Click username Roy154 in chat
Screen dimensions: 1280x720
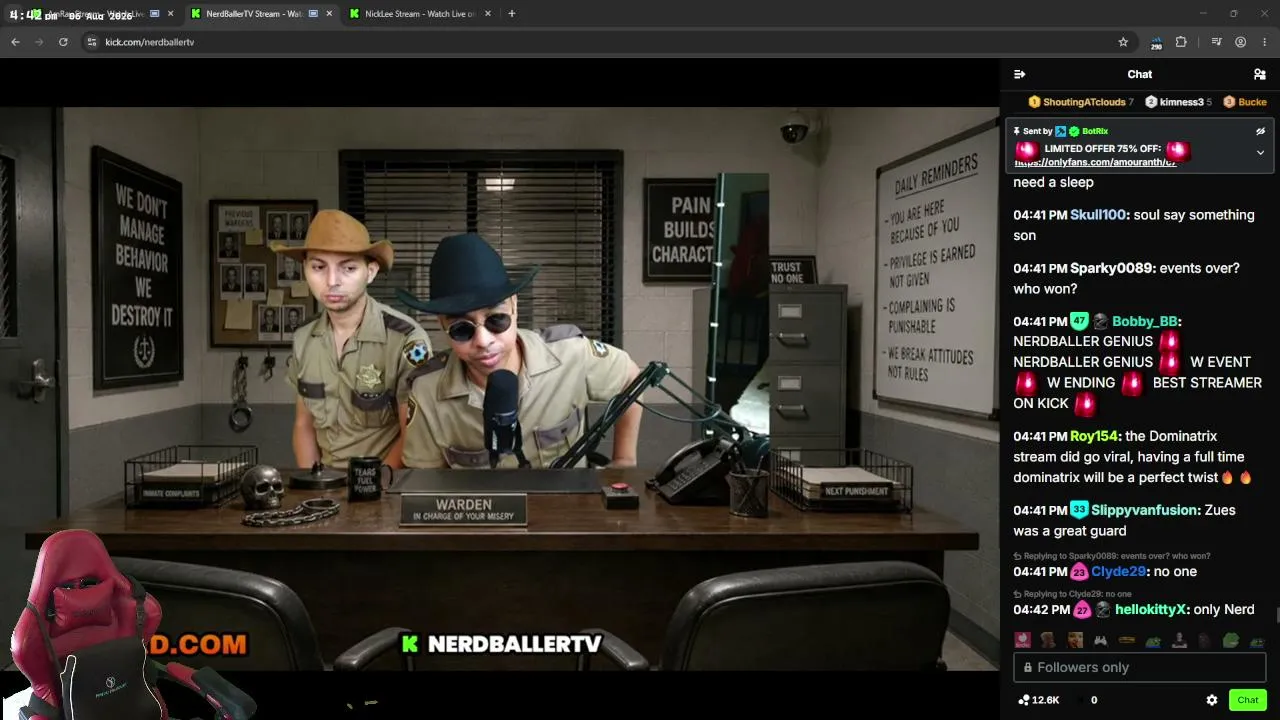(x=1093, y=436)
